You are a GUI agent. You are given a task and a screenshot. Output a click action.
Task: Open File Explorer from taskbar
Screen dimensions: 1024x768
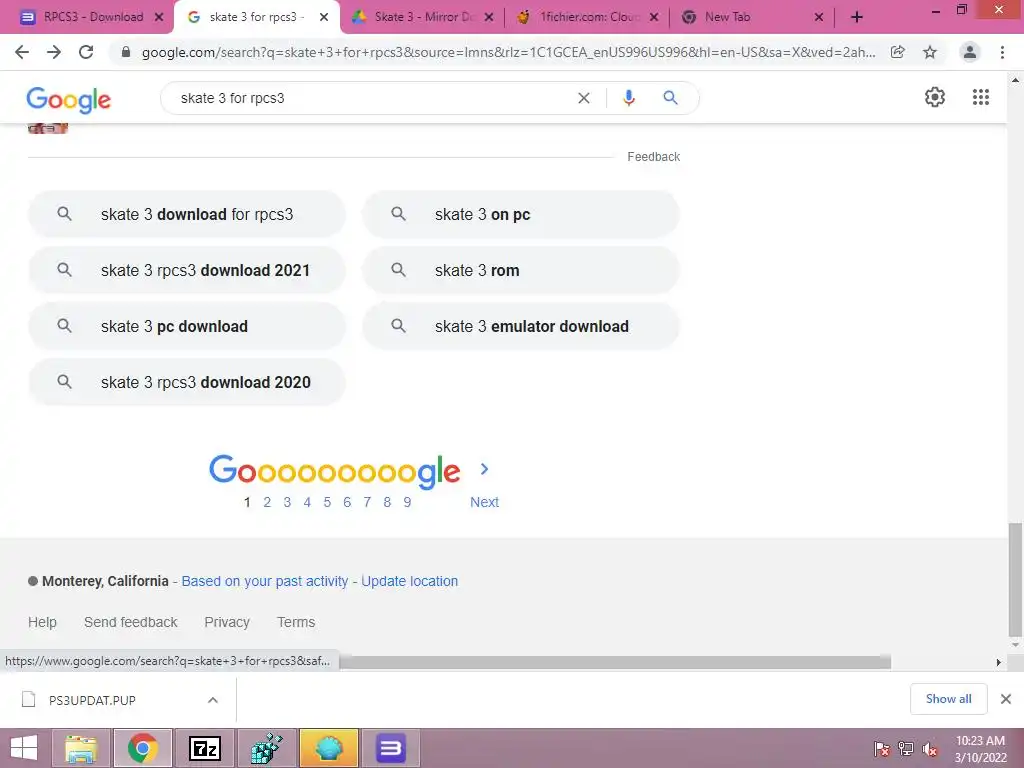[x=80, y=748]
